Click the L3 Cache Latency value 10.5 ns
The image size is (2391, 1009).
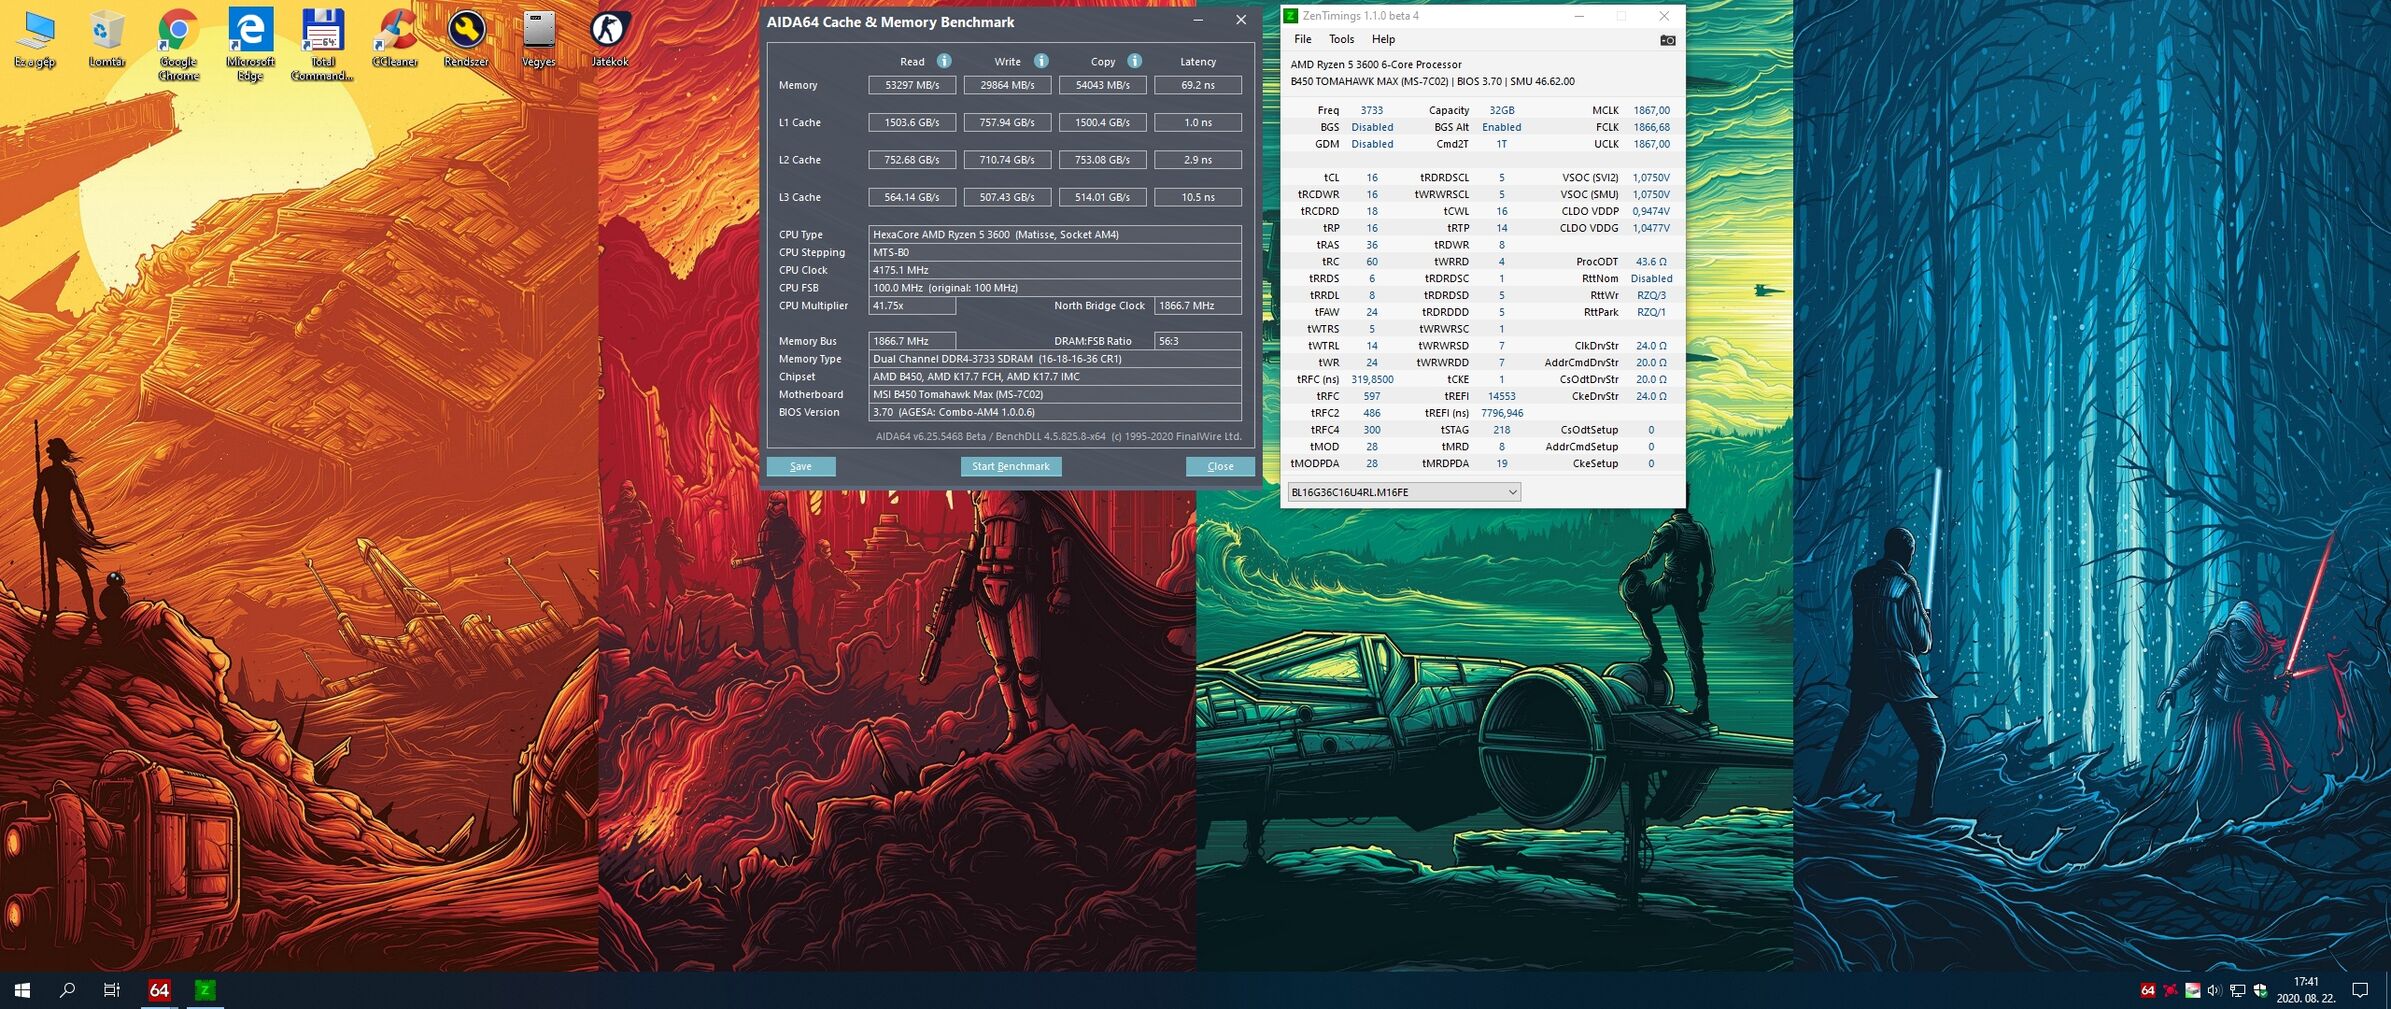(1198, 197)
